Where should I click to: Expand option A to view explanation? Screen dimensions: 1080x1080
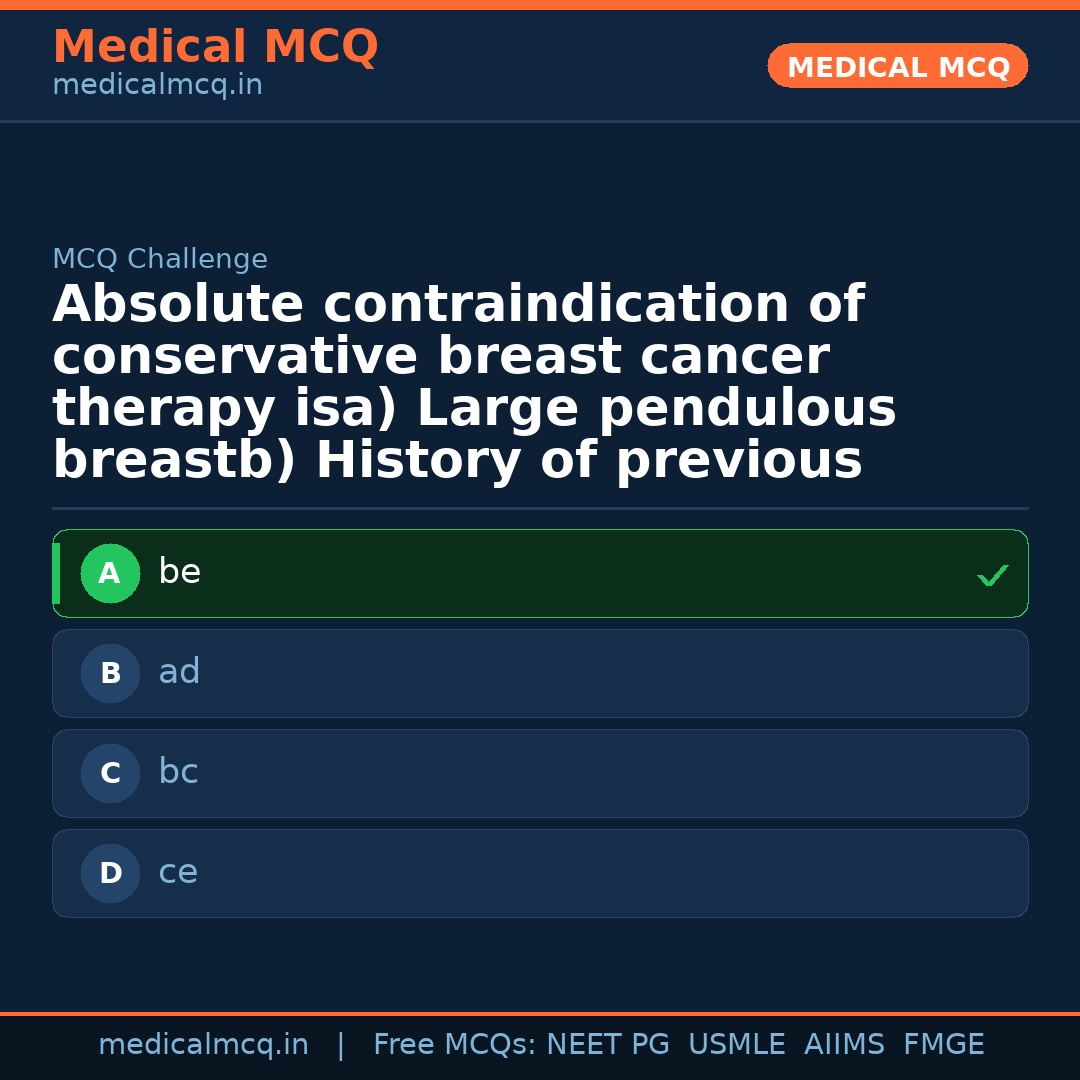540,573
